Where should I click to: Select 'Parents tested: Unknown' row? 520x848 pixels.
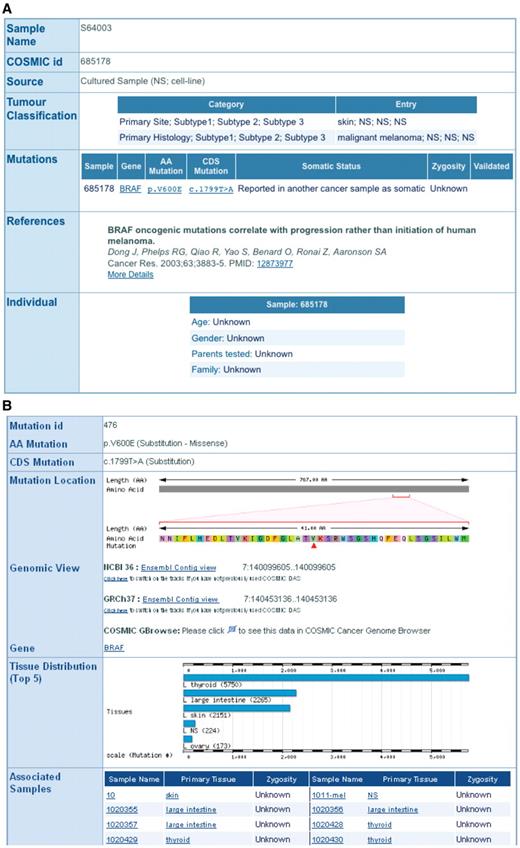click(297, 354)
